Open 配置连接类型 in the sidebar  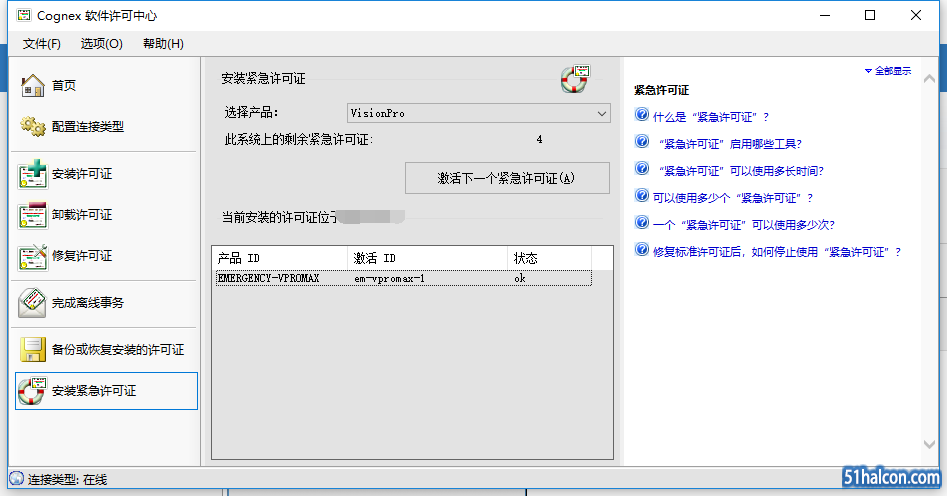[88, 126]
